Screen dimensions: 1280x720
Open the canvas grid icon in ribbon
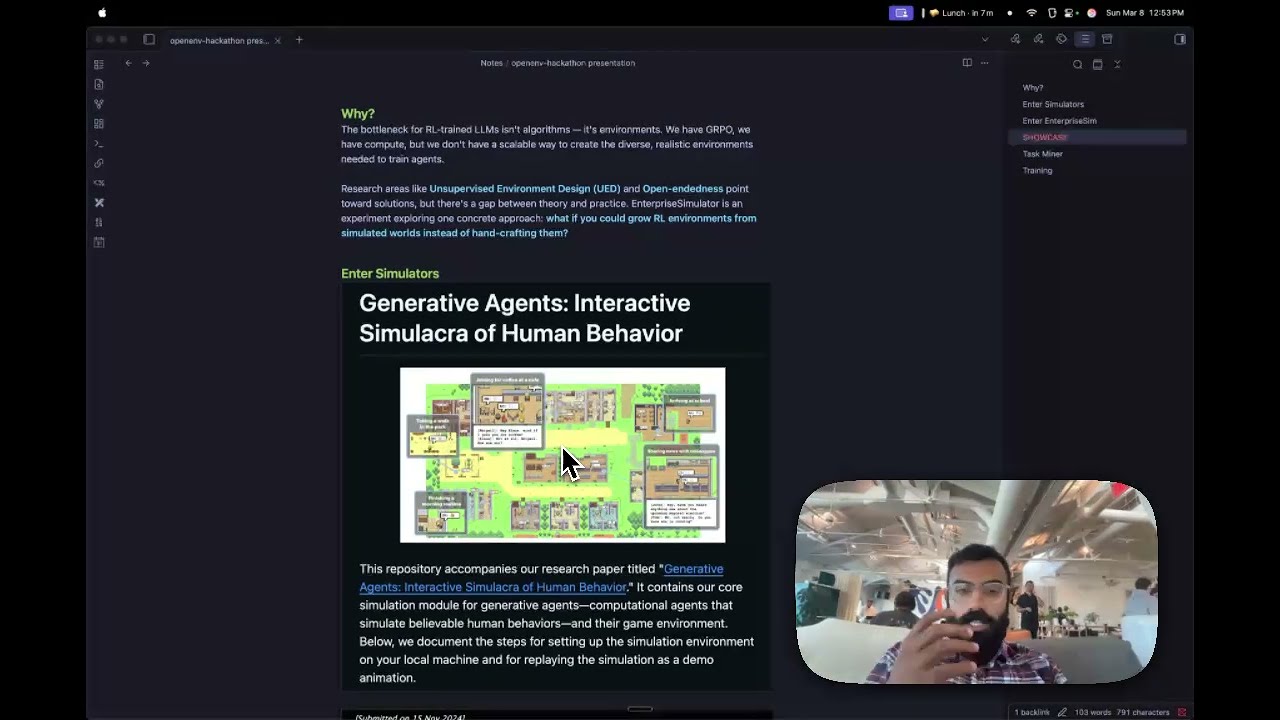tap(99, 124)
